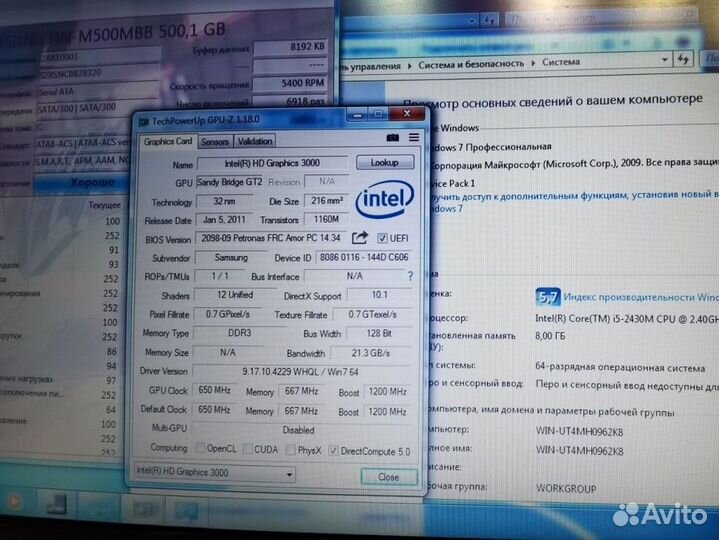Viewport: 719px width, 540px height.
Task: Click the Close button in GPU-Z
Action: pos(389,477)
